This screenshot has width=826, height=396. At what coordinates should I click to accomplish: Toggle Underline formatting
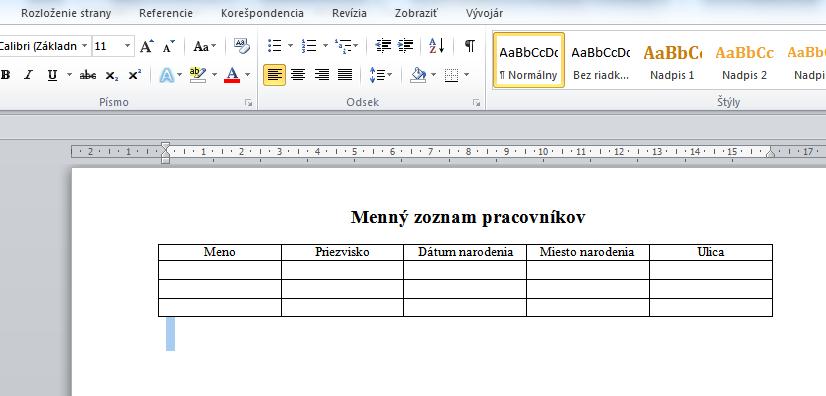coord(52,75)
